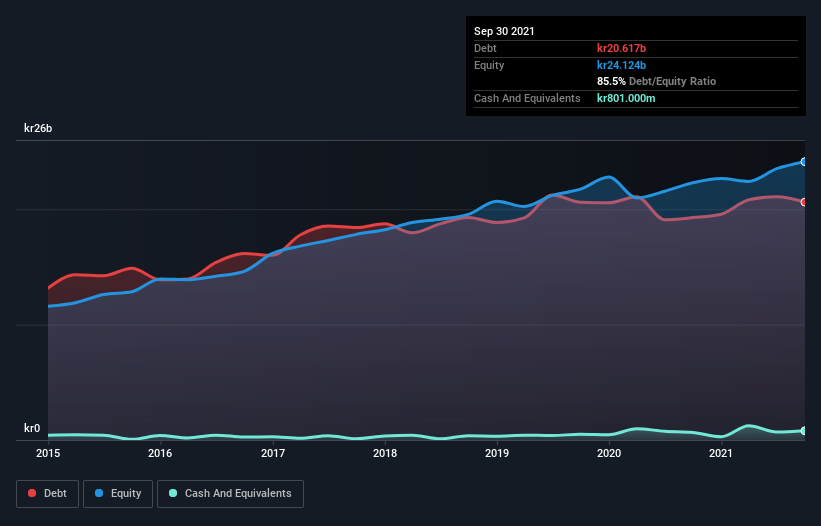
Task: Select the teal Cash endpoint marker
Action: (804, 431)
